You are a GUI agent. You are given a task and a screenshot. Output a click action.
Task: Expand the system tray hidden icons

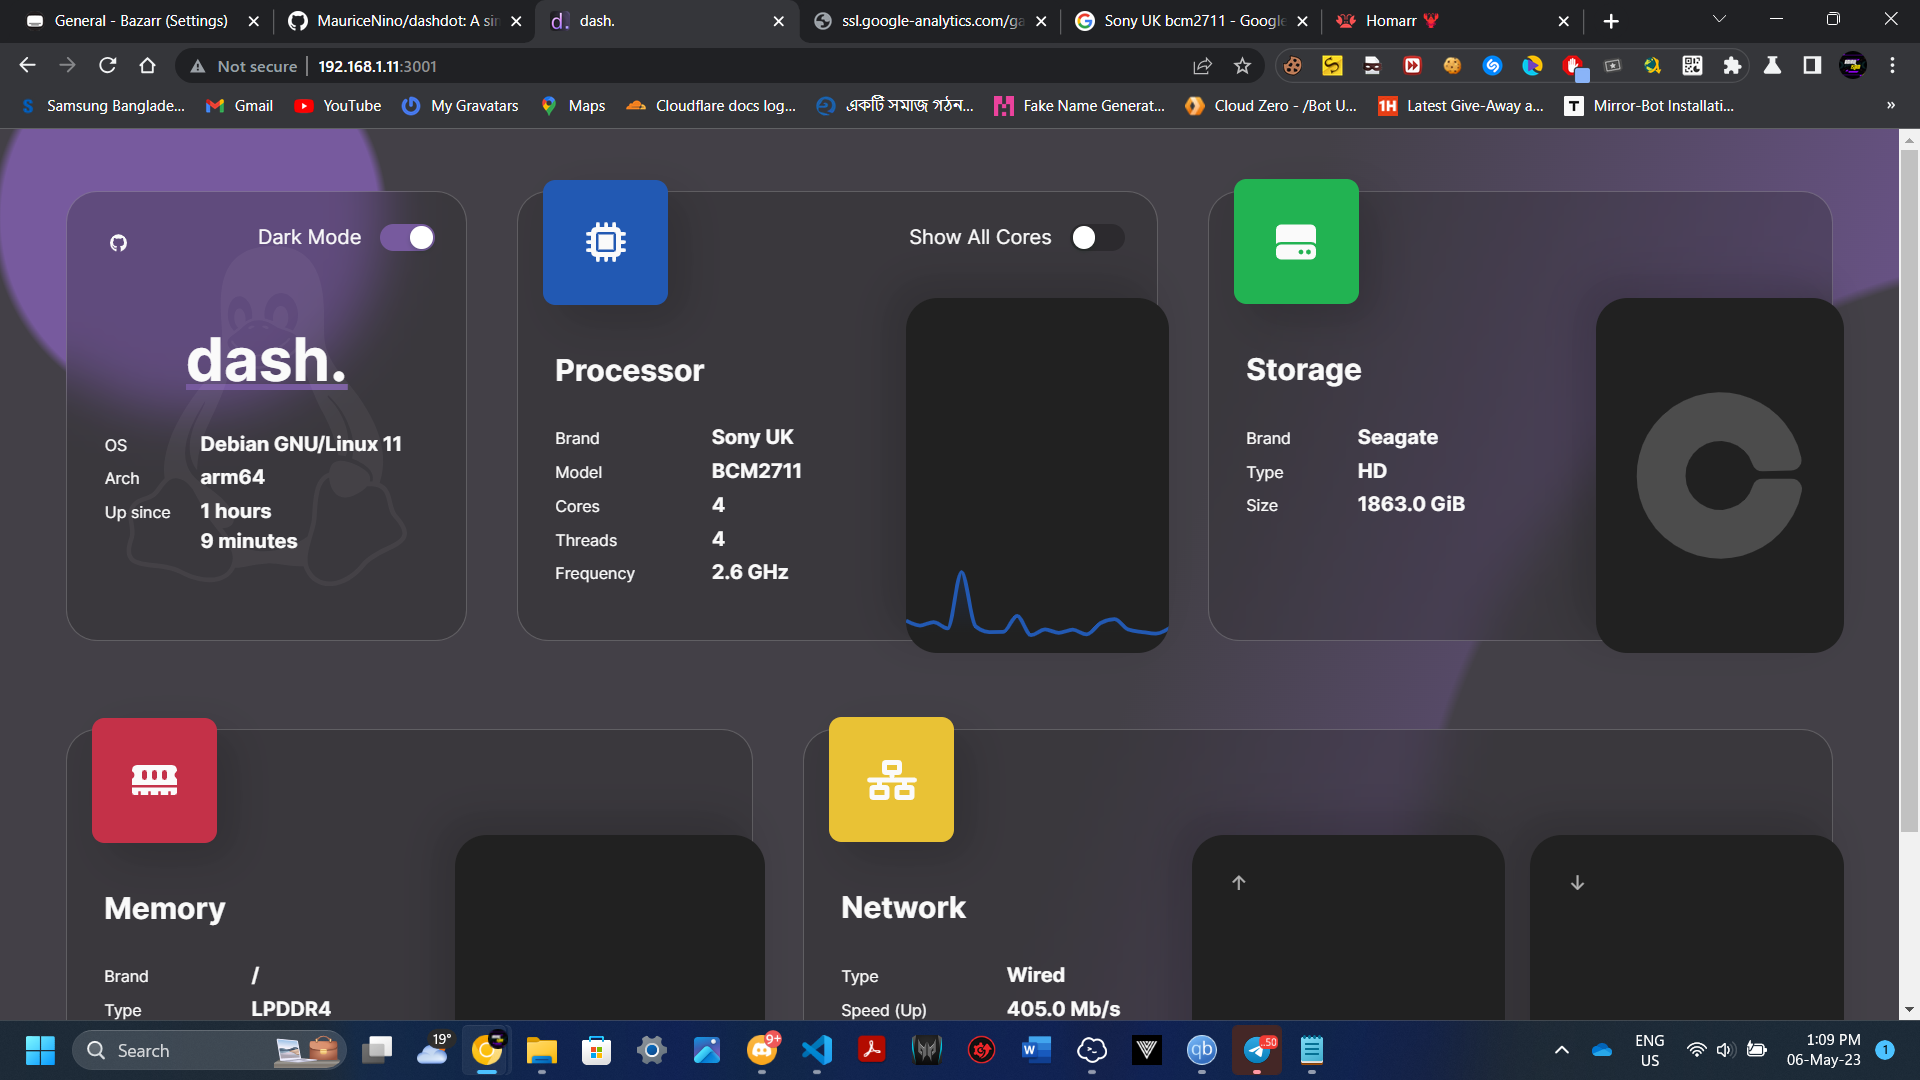1561,1050
